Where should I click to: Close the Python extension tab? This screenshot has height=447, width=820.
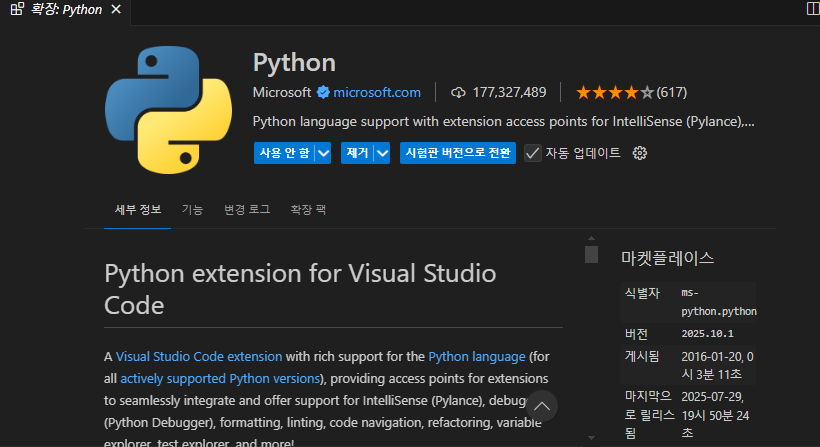(x=116, y=9)
